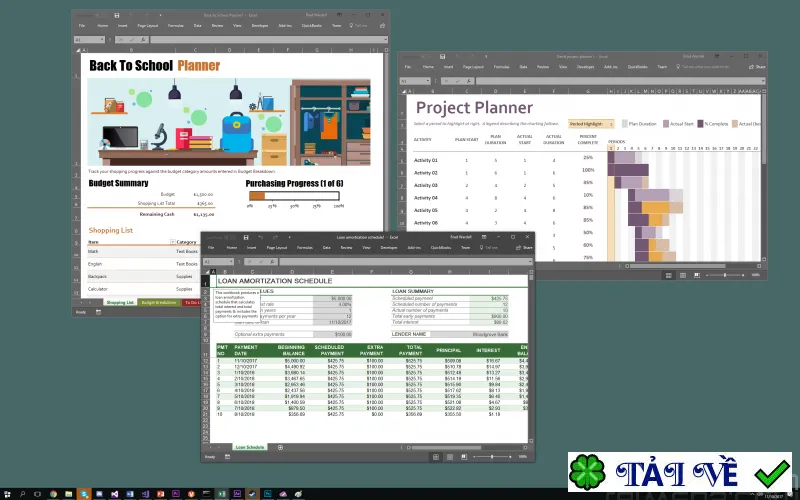Open Insert tab in Back To School window
This screenshot has width=800, height=500.
122,26
